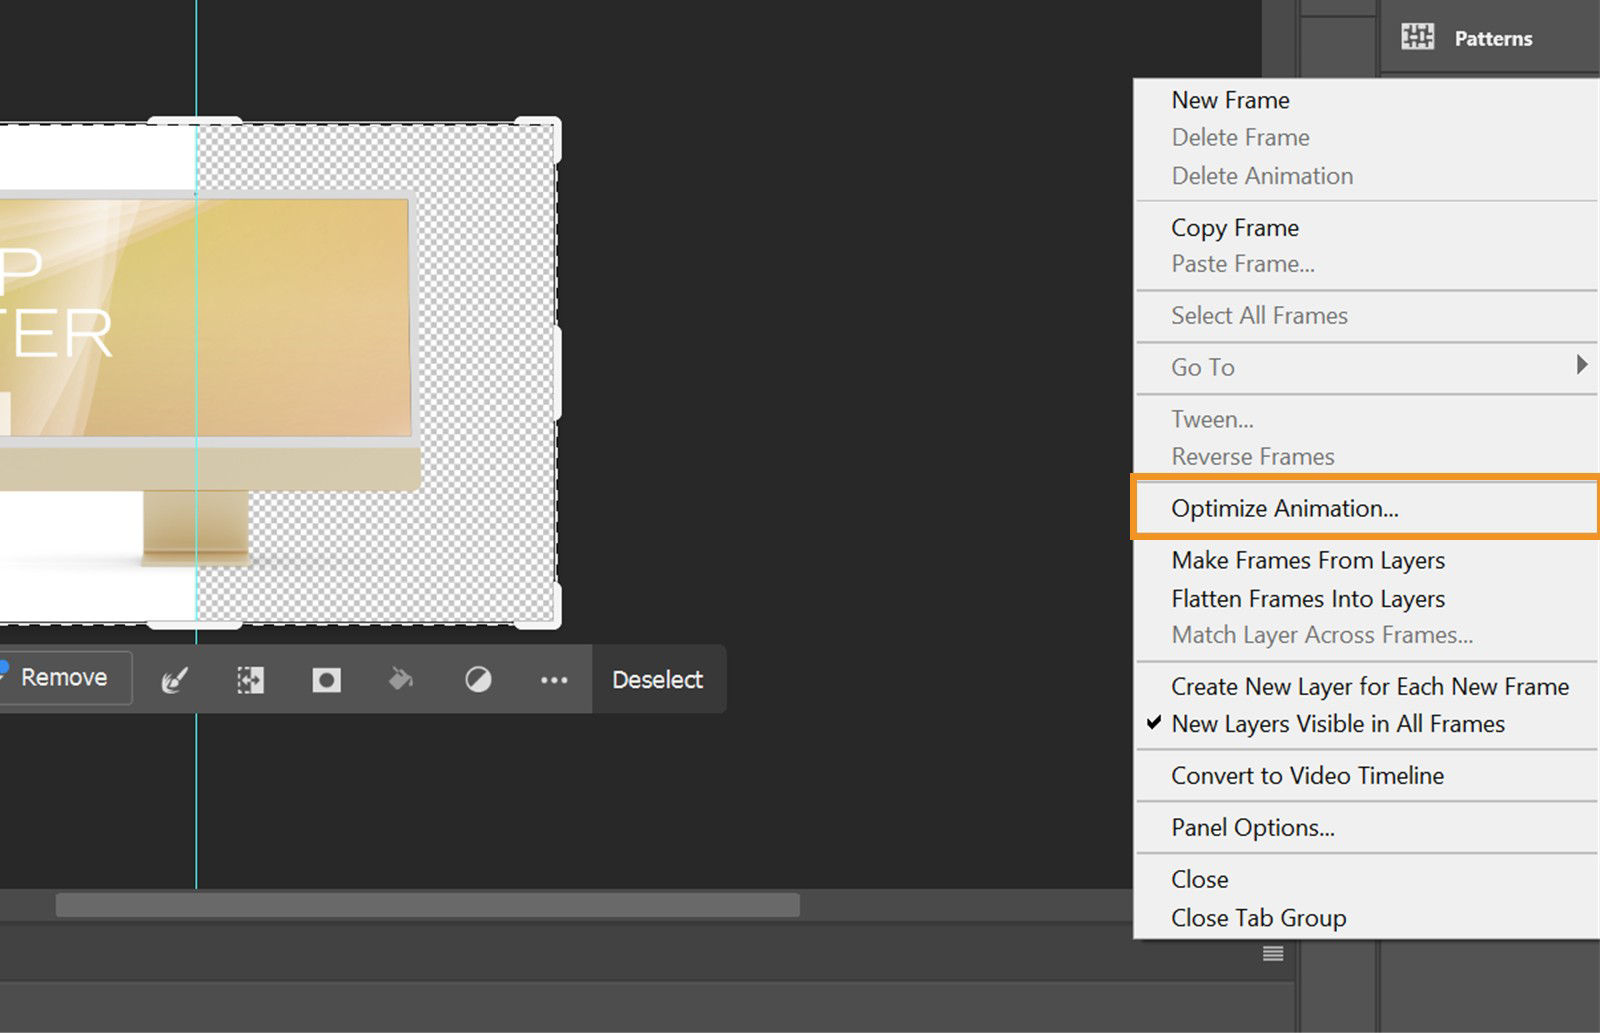Click Make Frames From Layers

click(x=1308, y=560)
